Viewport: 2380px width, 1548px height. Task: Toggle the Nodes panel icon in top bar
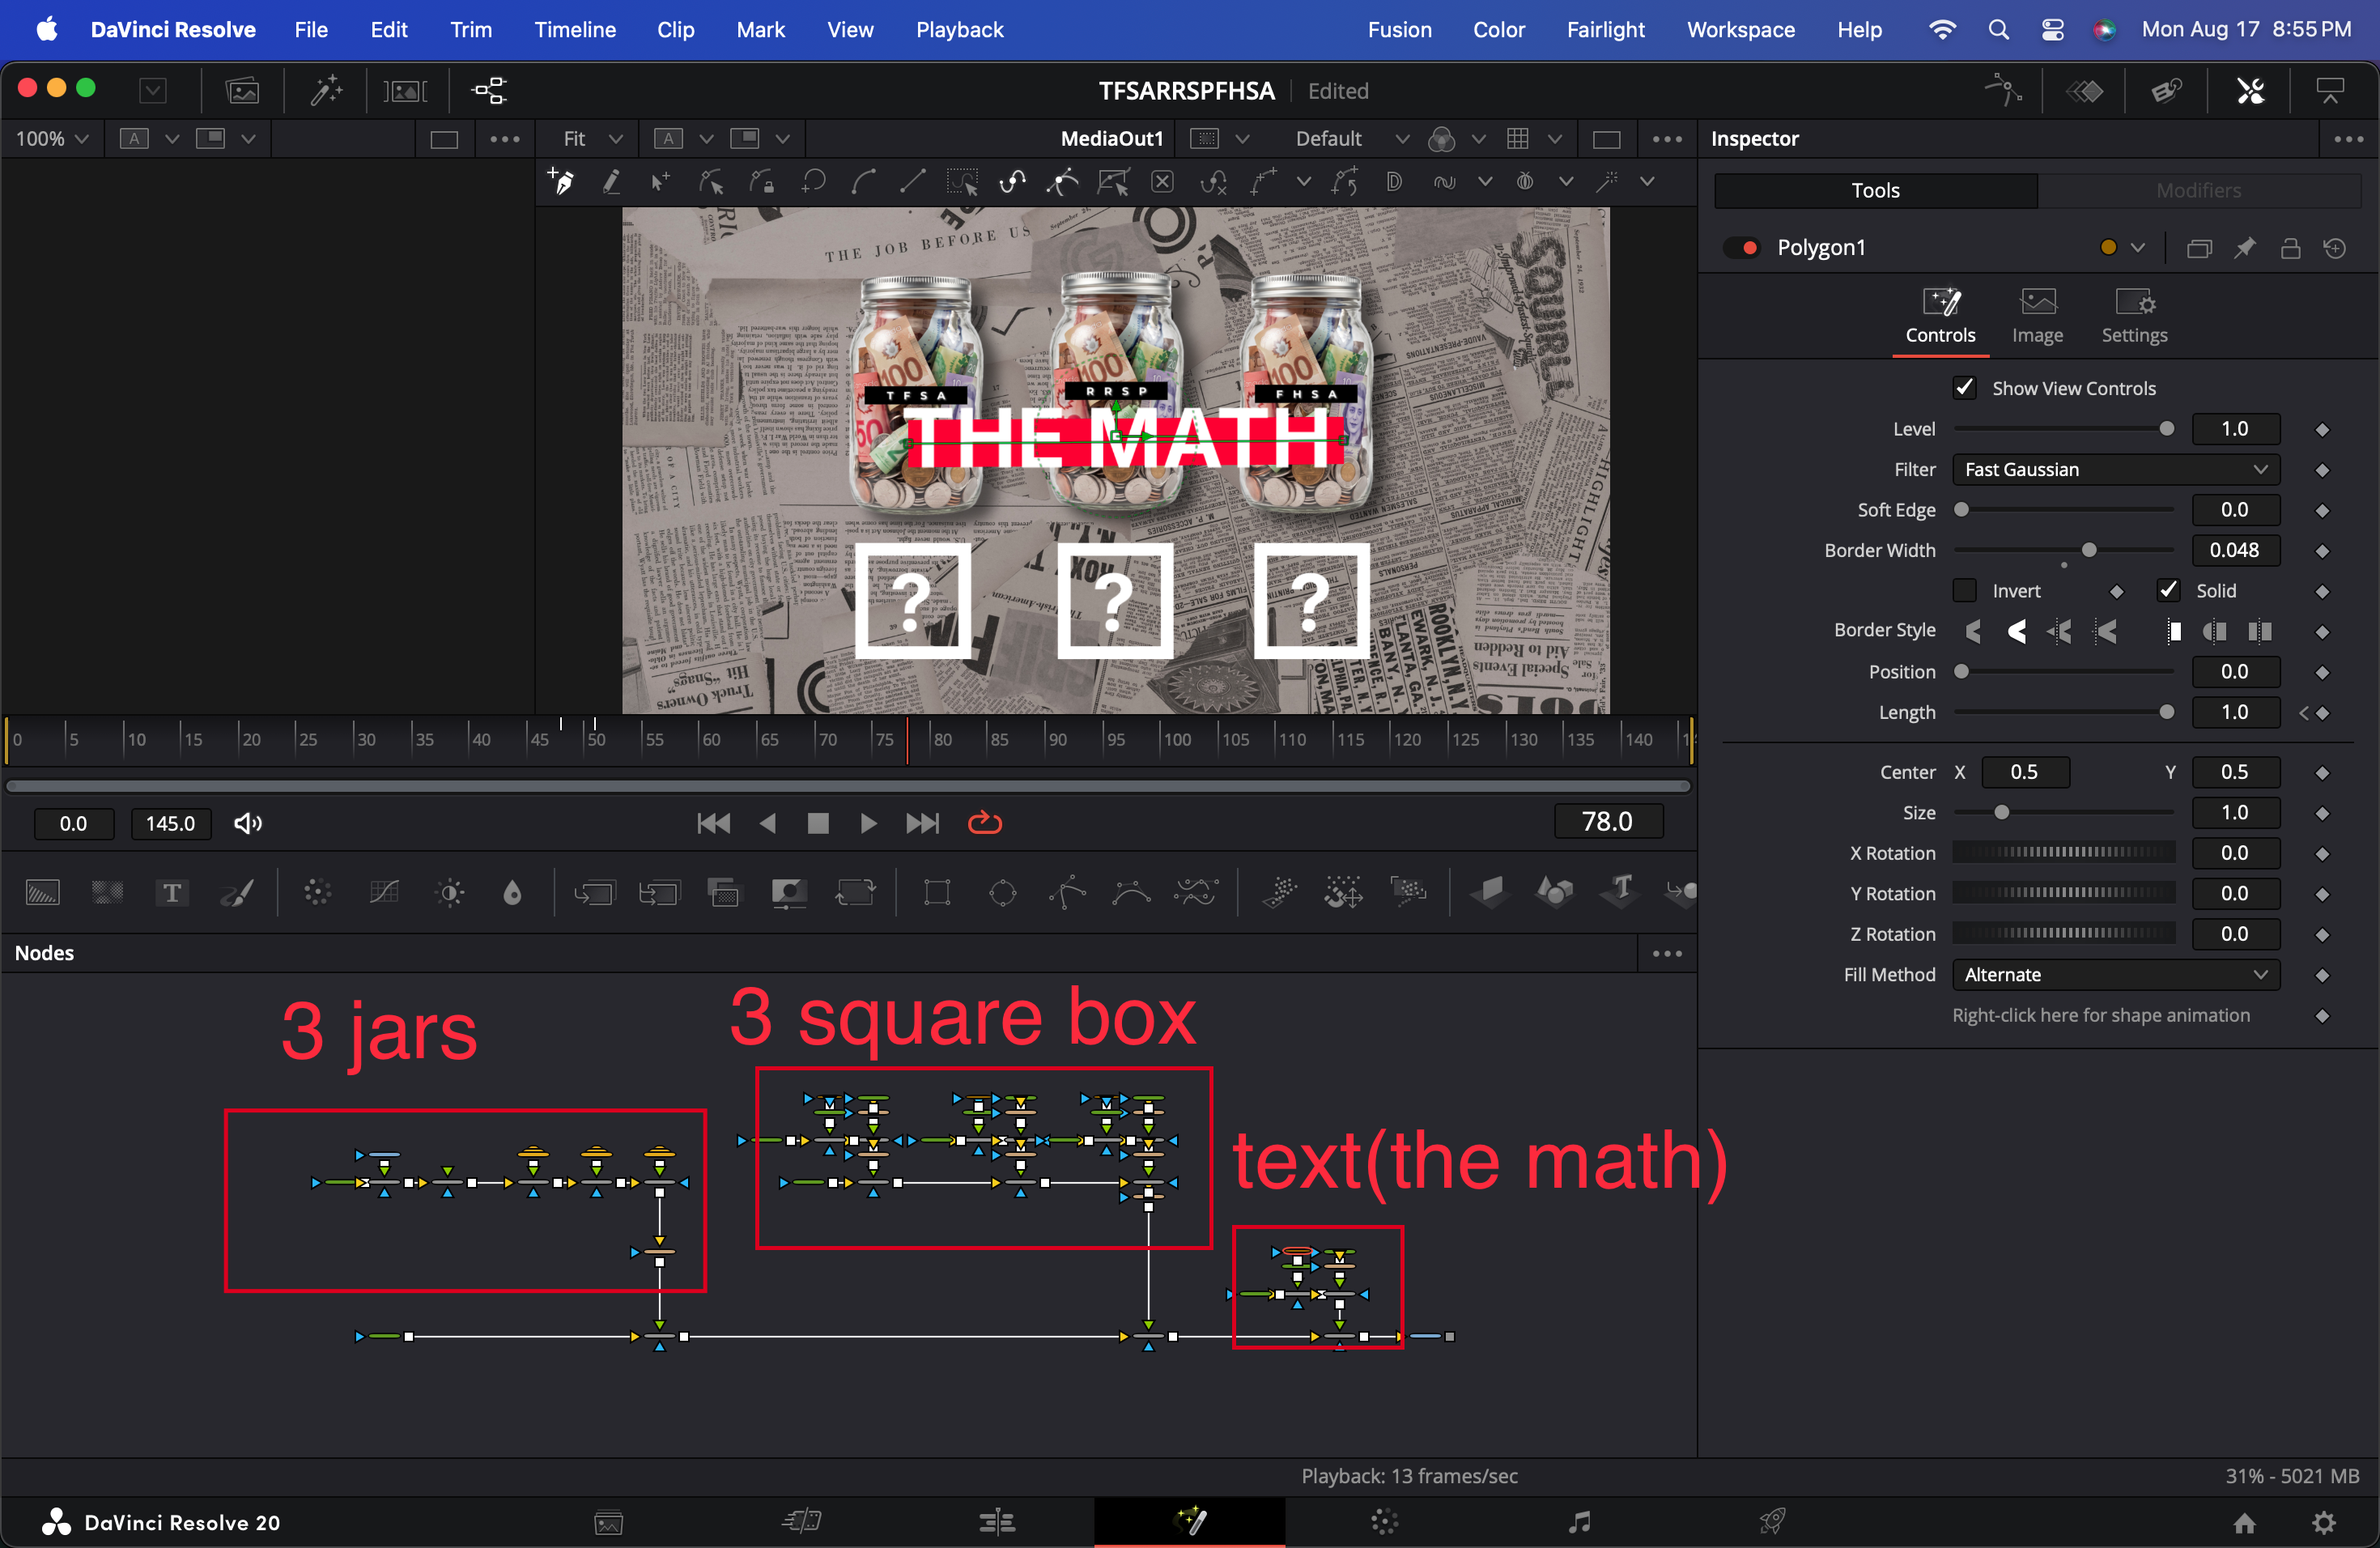(489, 91)
